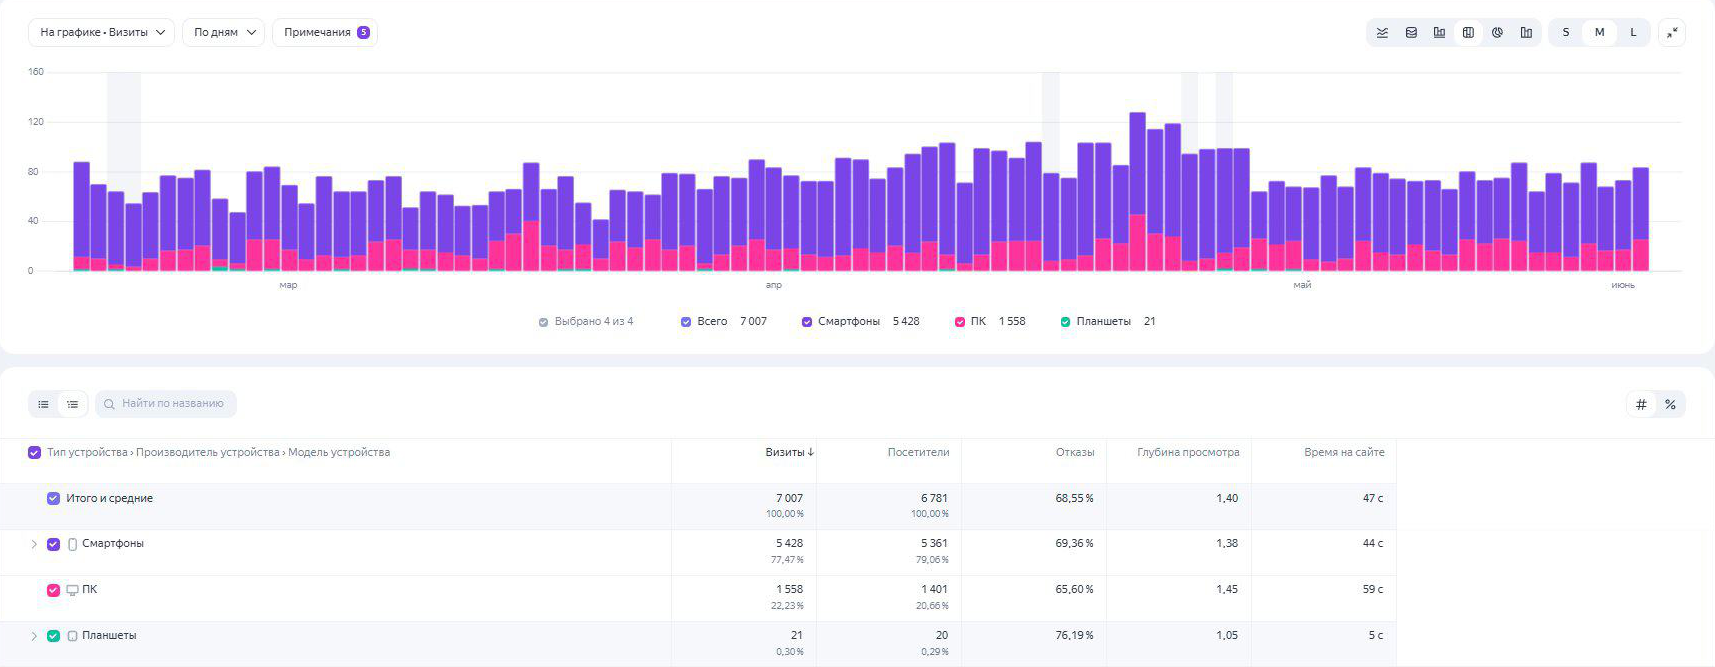Screen dimensions: 1715x667
Task: Click the magnifier icon in the search box
Action: pyautogui.click(x=109, y=404)
